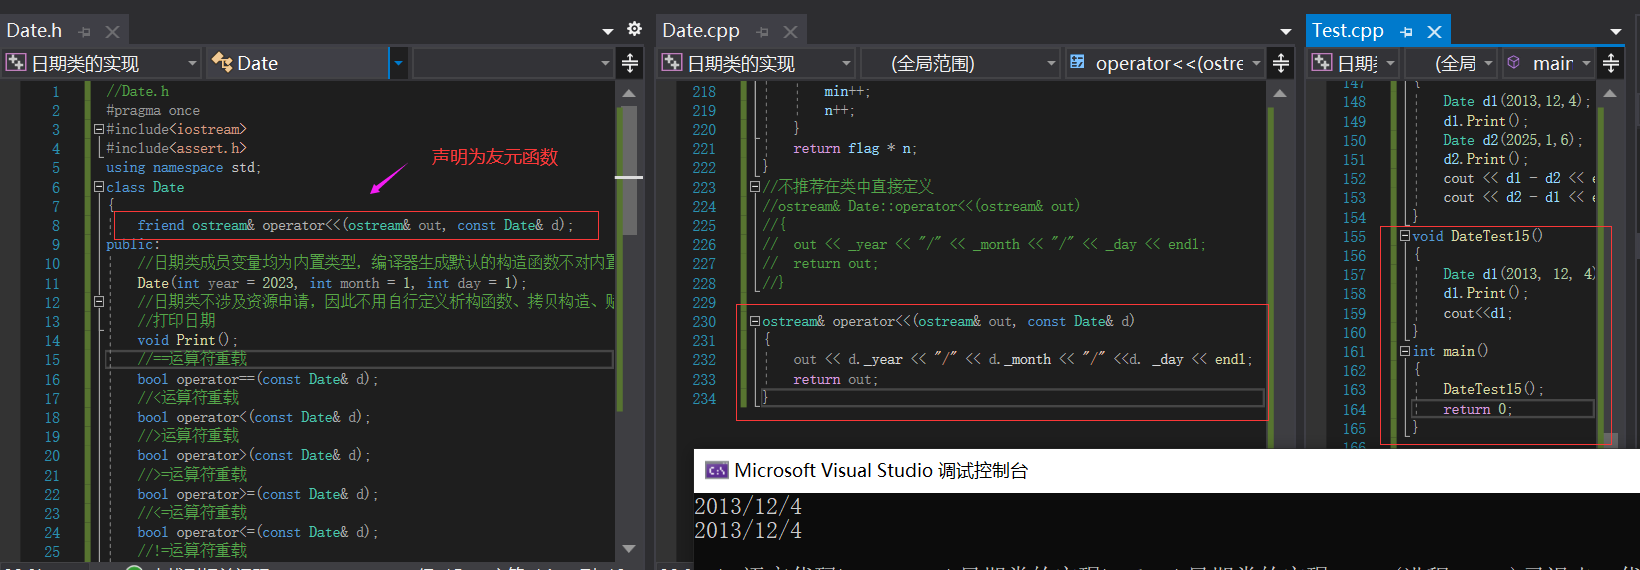The height and width of the screenshot is (570, 1640).
Task: Click 'return out;' on line 233
Action: pyautogui.click(x=835, y=379)
